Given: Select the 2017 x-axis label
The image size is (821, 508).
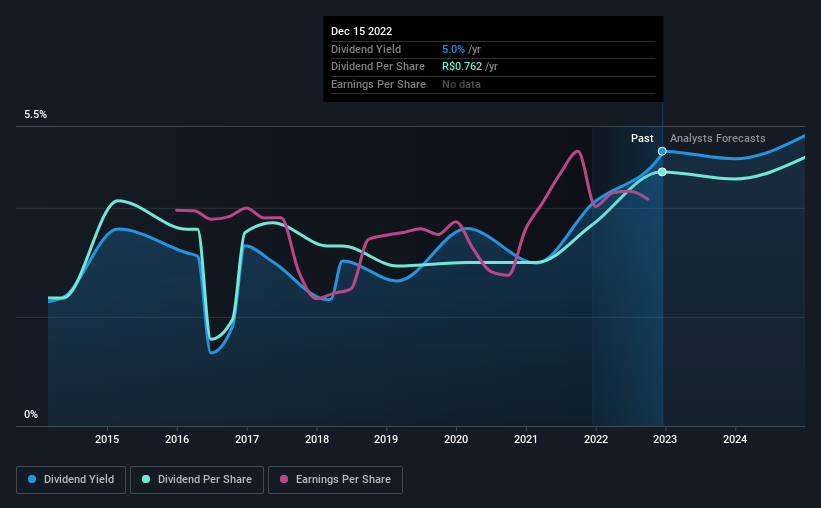Looking at the screenshot, I should (x=247, y=439).
